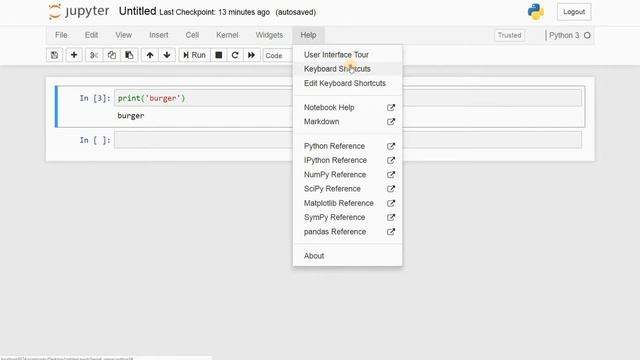
Task: Open IPython Reference
Action: click(347, 160)
